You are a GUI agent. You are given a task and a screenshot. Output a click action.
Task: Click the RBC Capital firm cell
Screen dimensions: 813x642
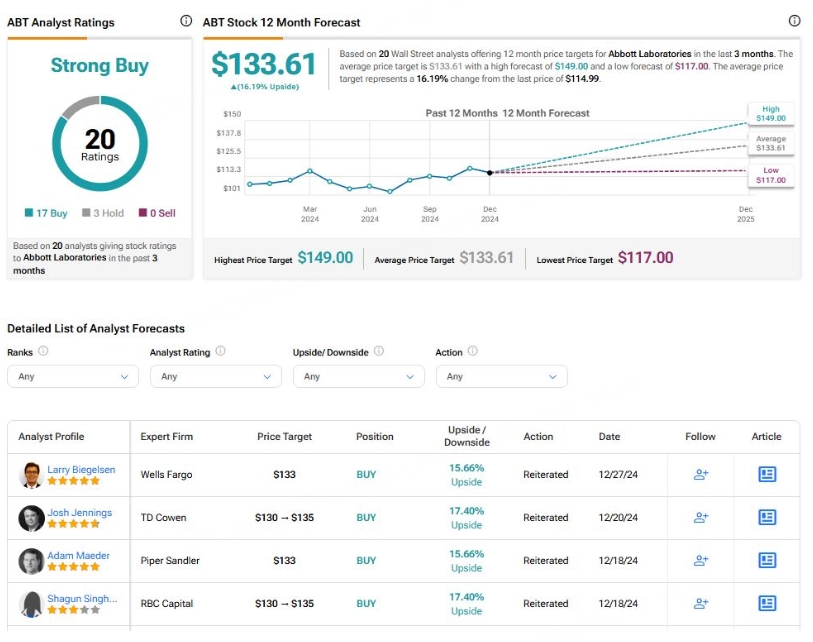(x=166, y=604)
